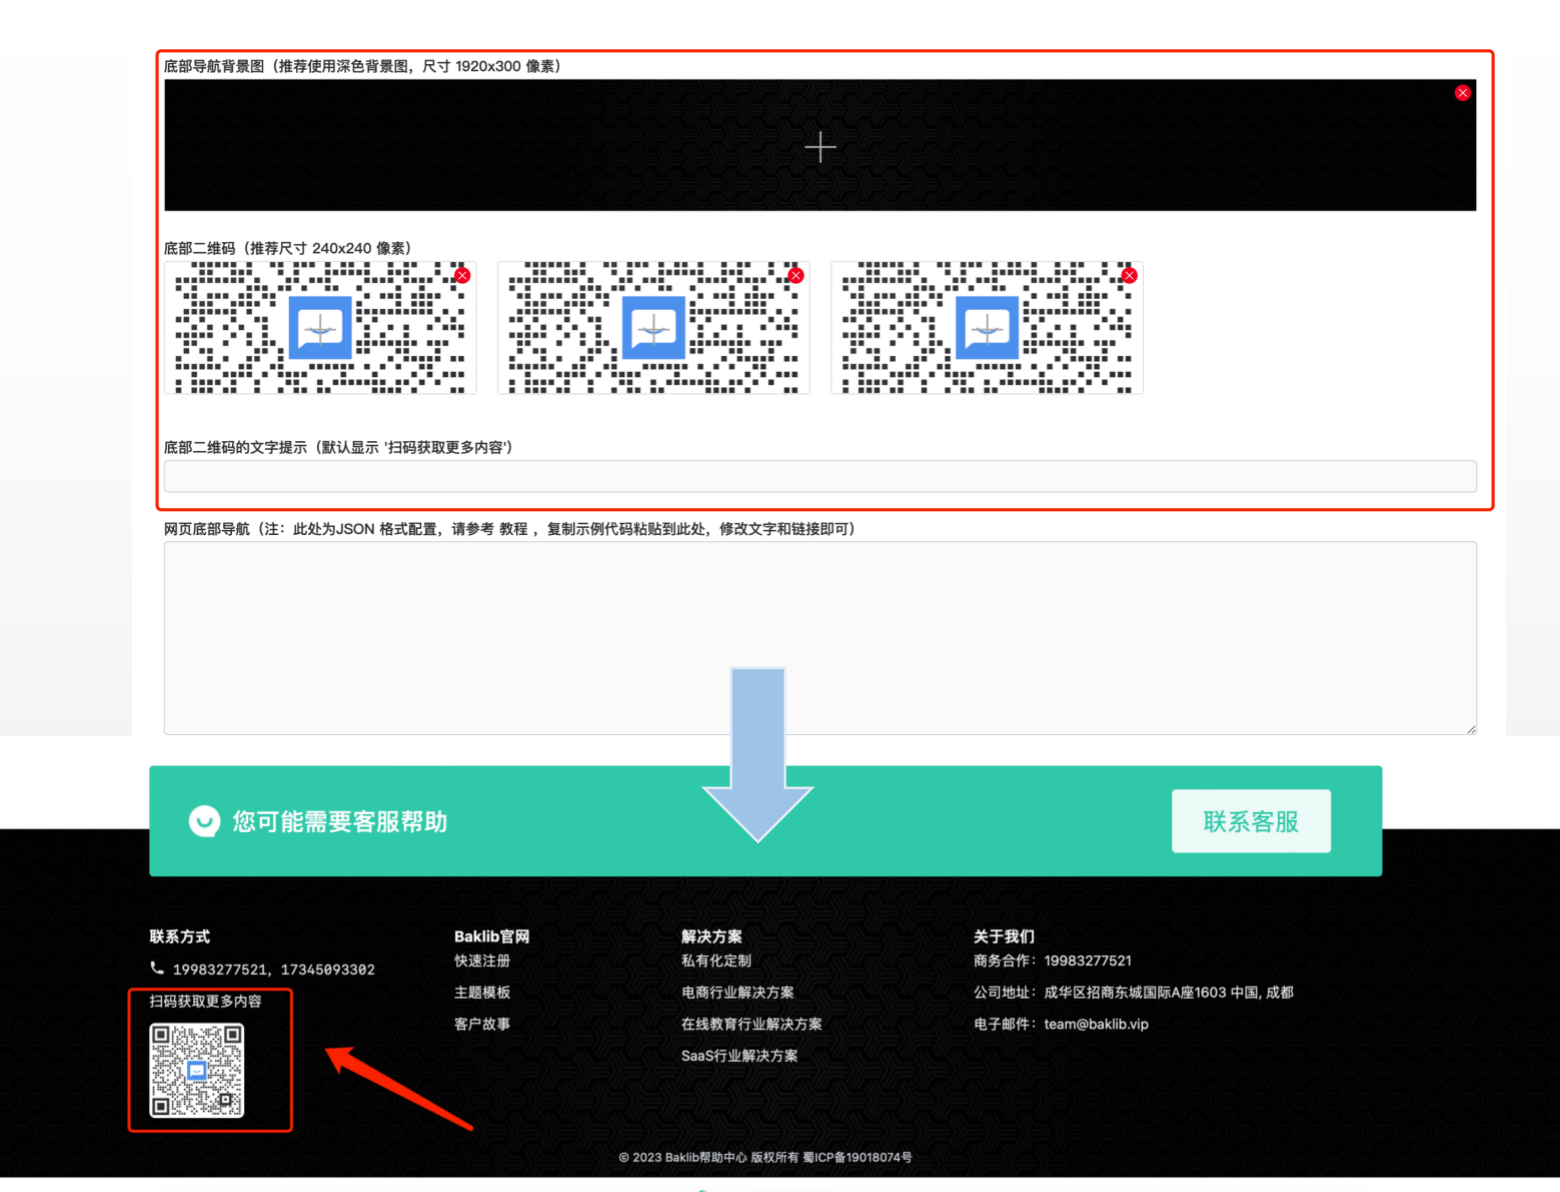Click the phone icon under 联系方式

click(x=157, y=968)
